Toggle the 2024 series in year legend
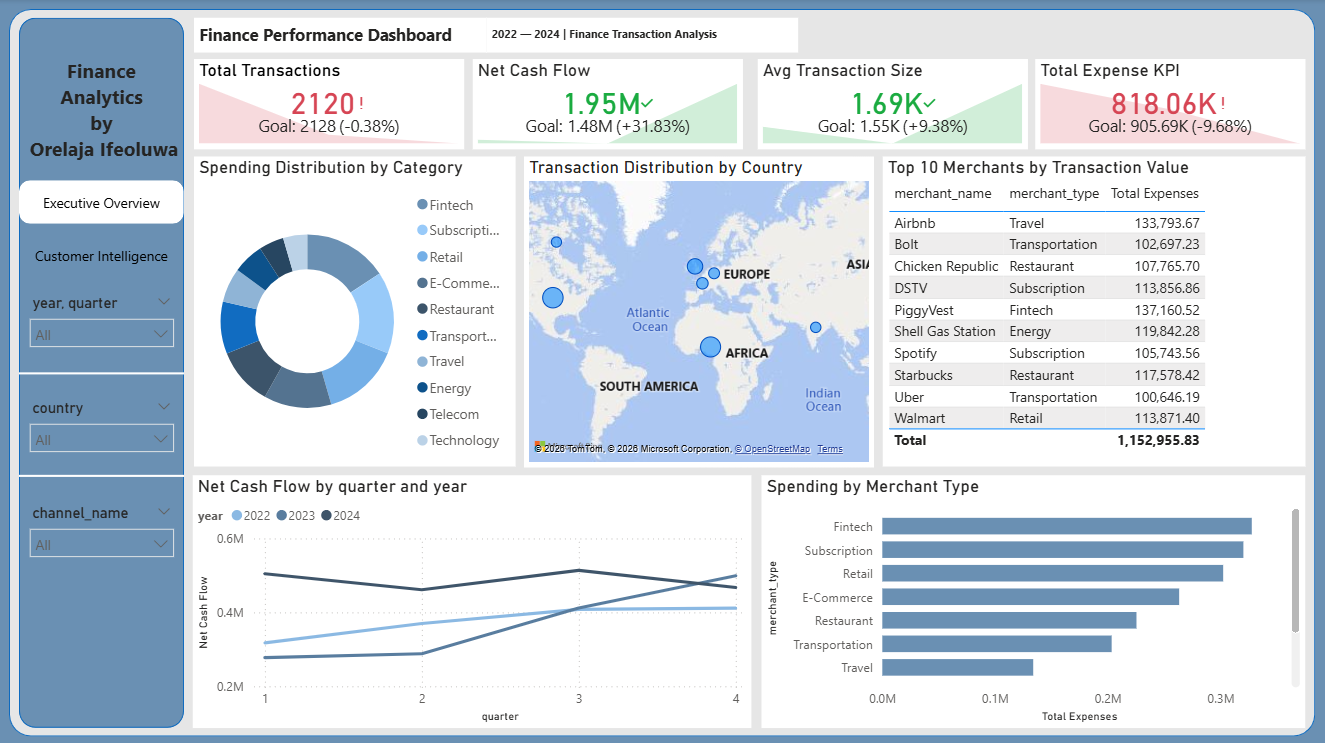 click(339, 516)
